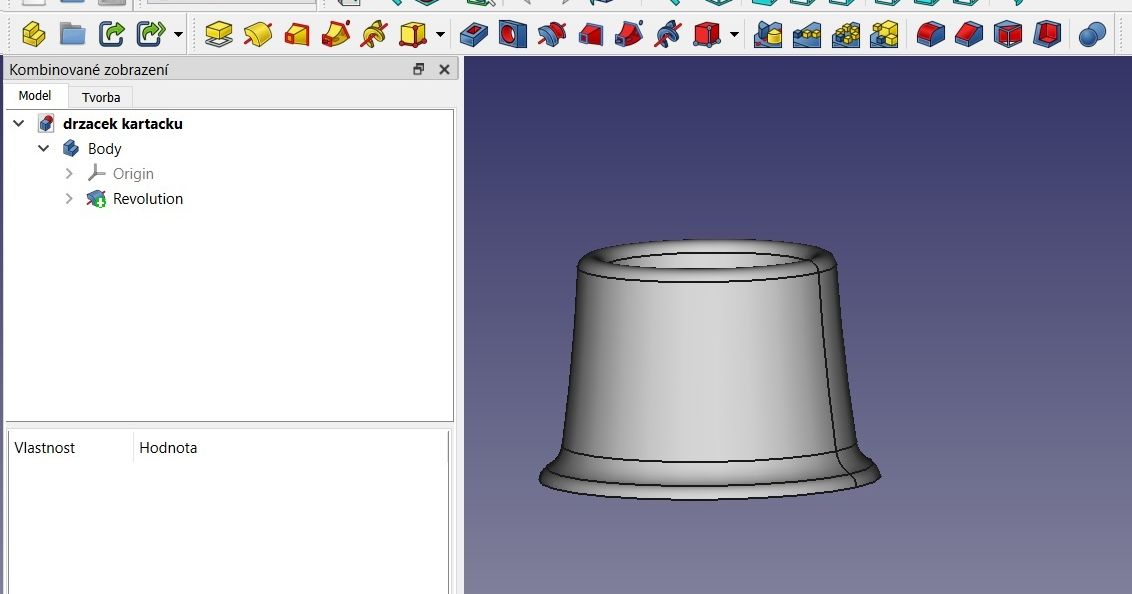Image resolution: width=1132 pixels, height=594 pixels.
Task: Open the link actions dropdown arrow
Action: click(x=178, y=35)
